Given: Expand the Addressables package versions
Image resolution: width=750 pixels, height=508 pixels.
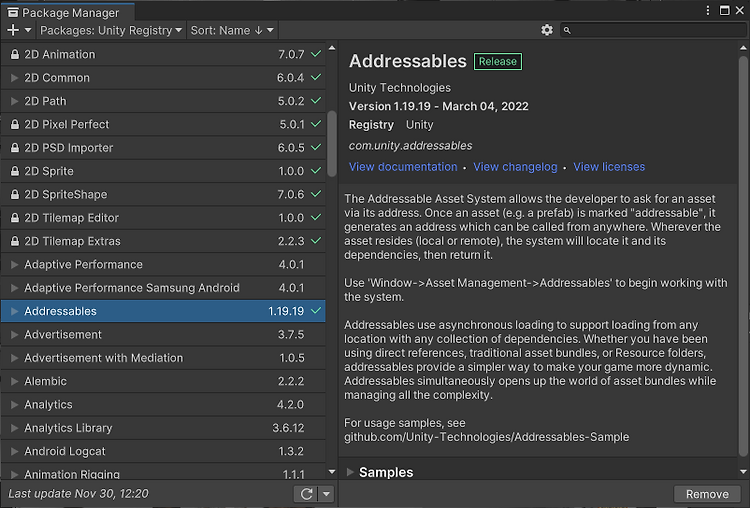Looking at the screenshot, I should (14, 311).
